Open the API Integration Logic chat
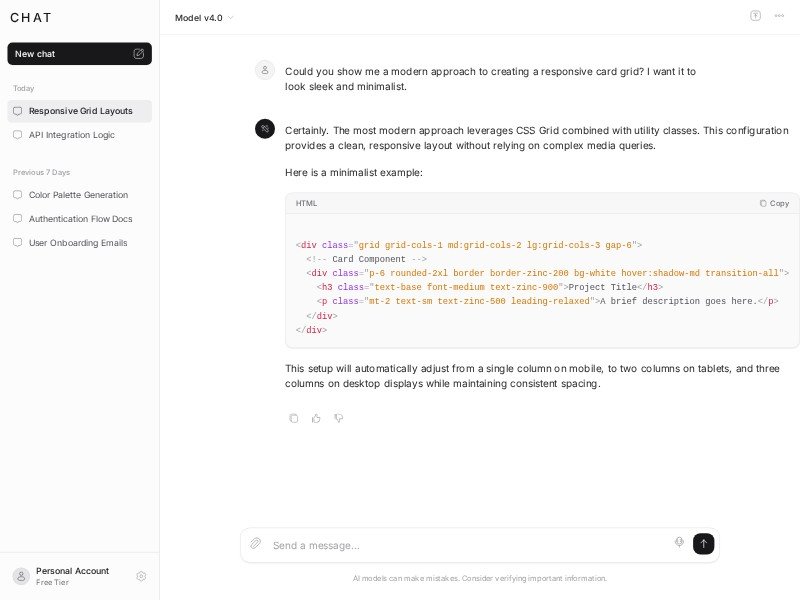 point(71,135)
